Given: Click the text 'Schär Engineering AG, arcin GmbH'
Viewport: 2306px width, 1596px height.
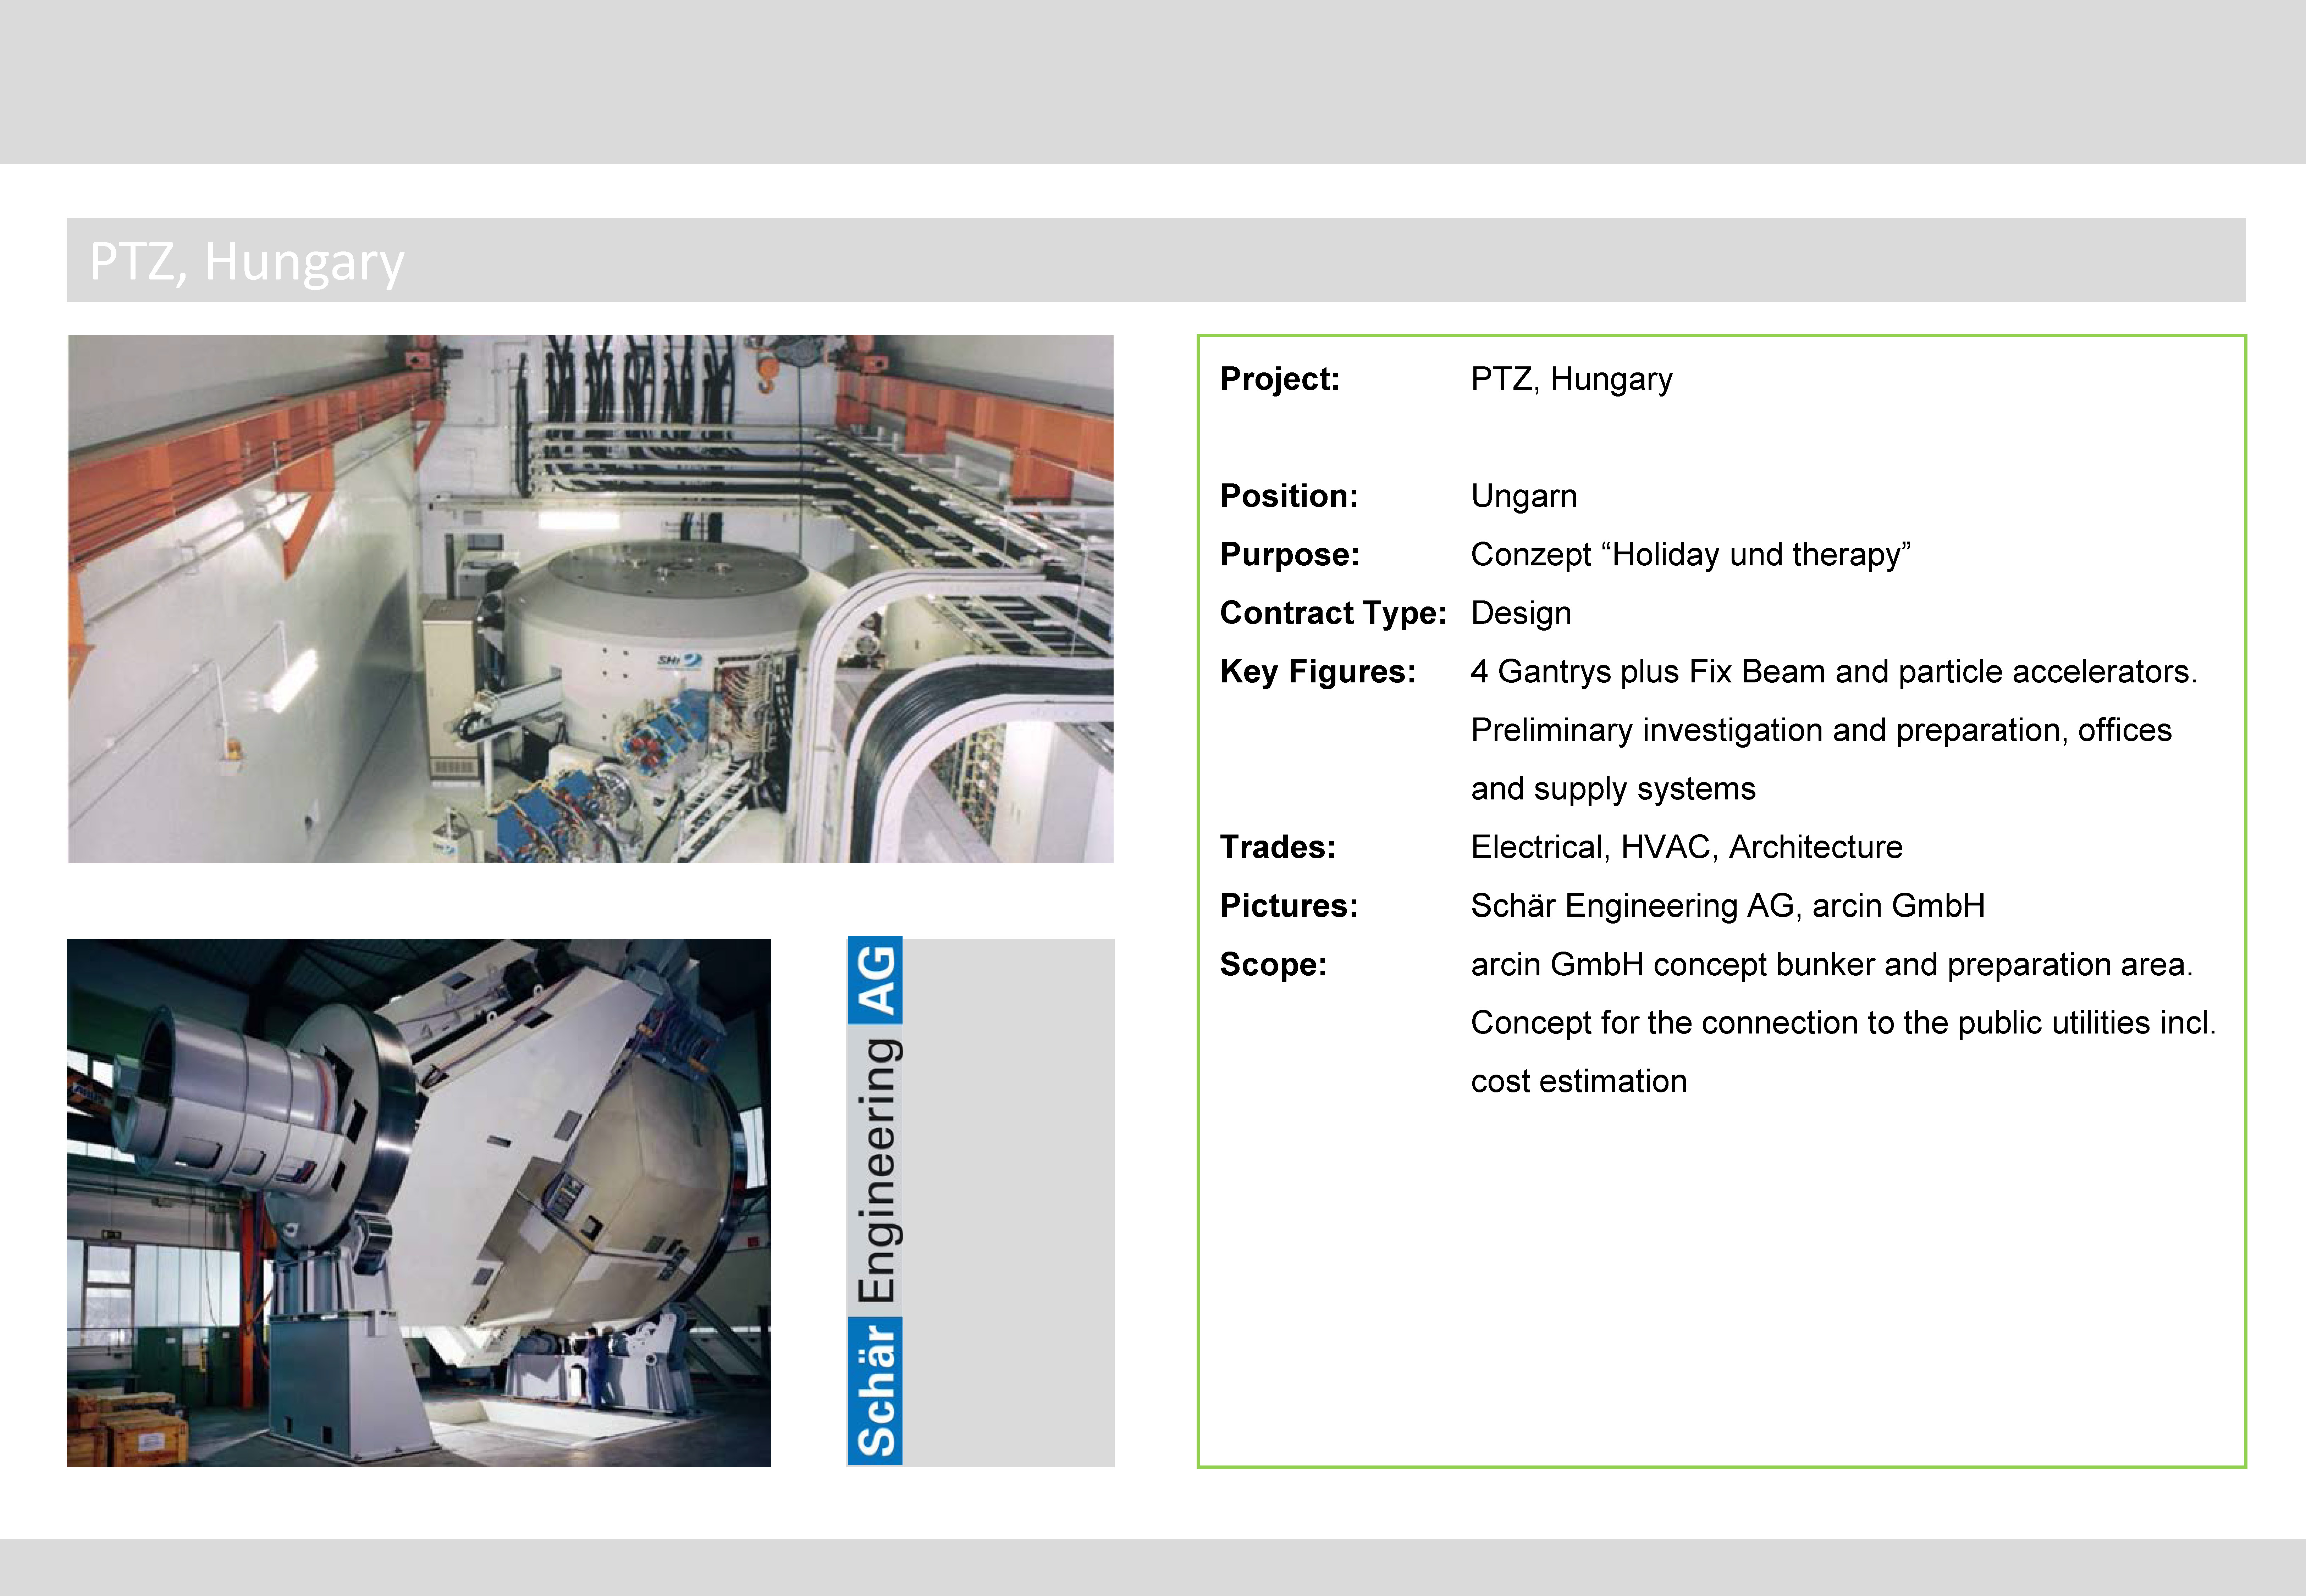Looking at the screenshot, I should pos(1728,907).
